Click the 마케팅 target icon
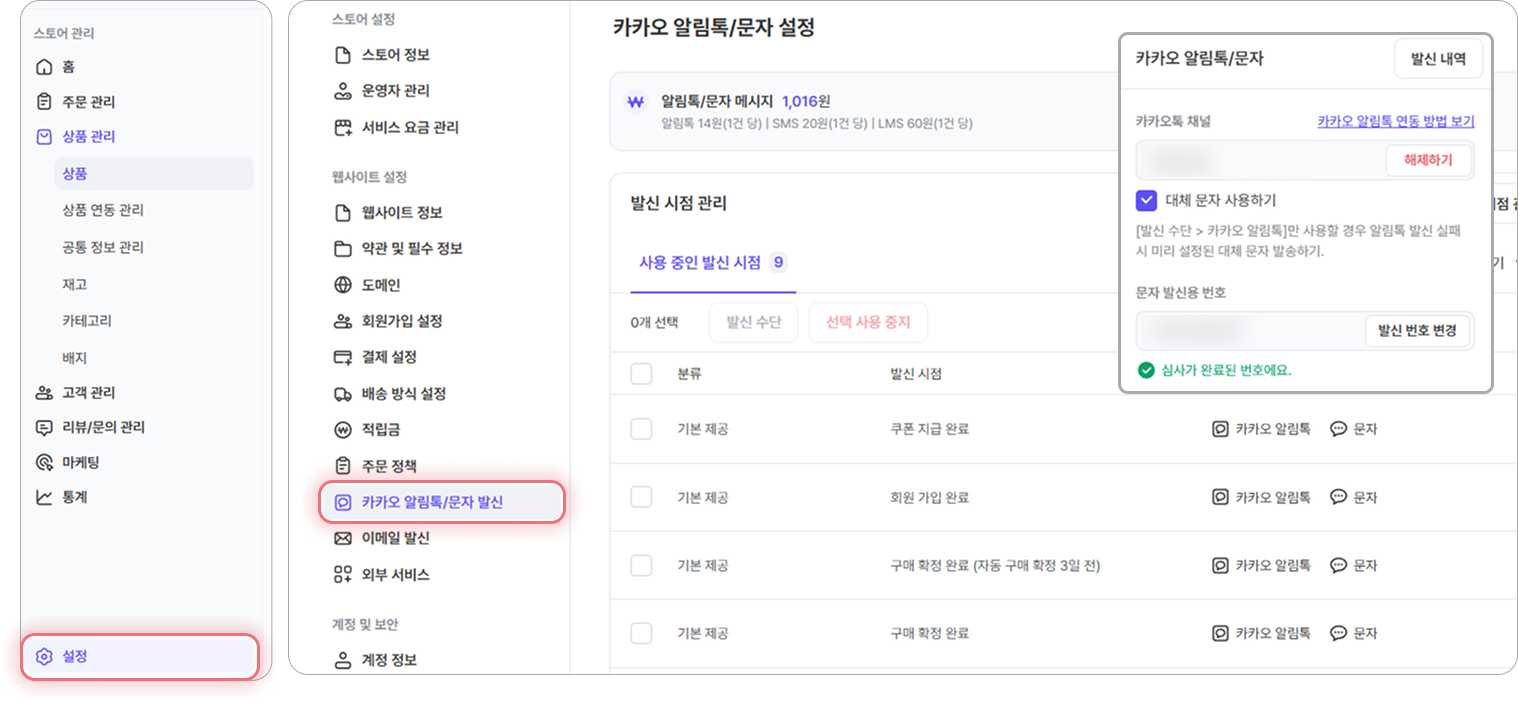This screenshot has width=1518, height=701. tap(44, 462)
